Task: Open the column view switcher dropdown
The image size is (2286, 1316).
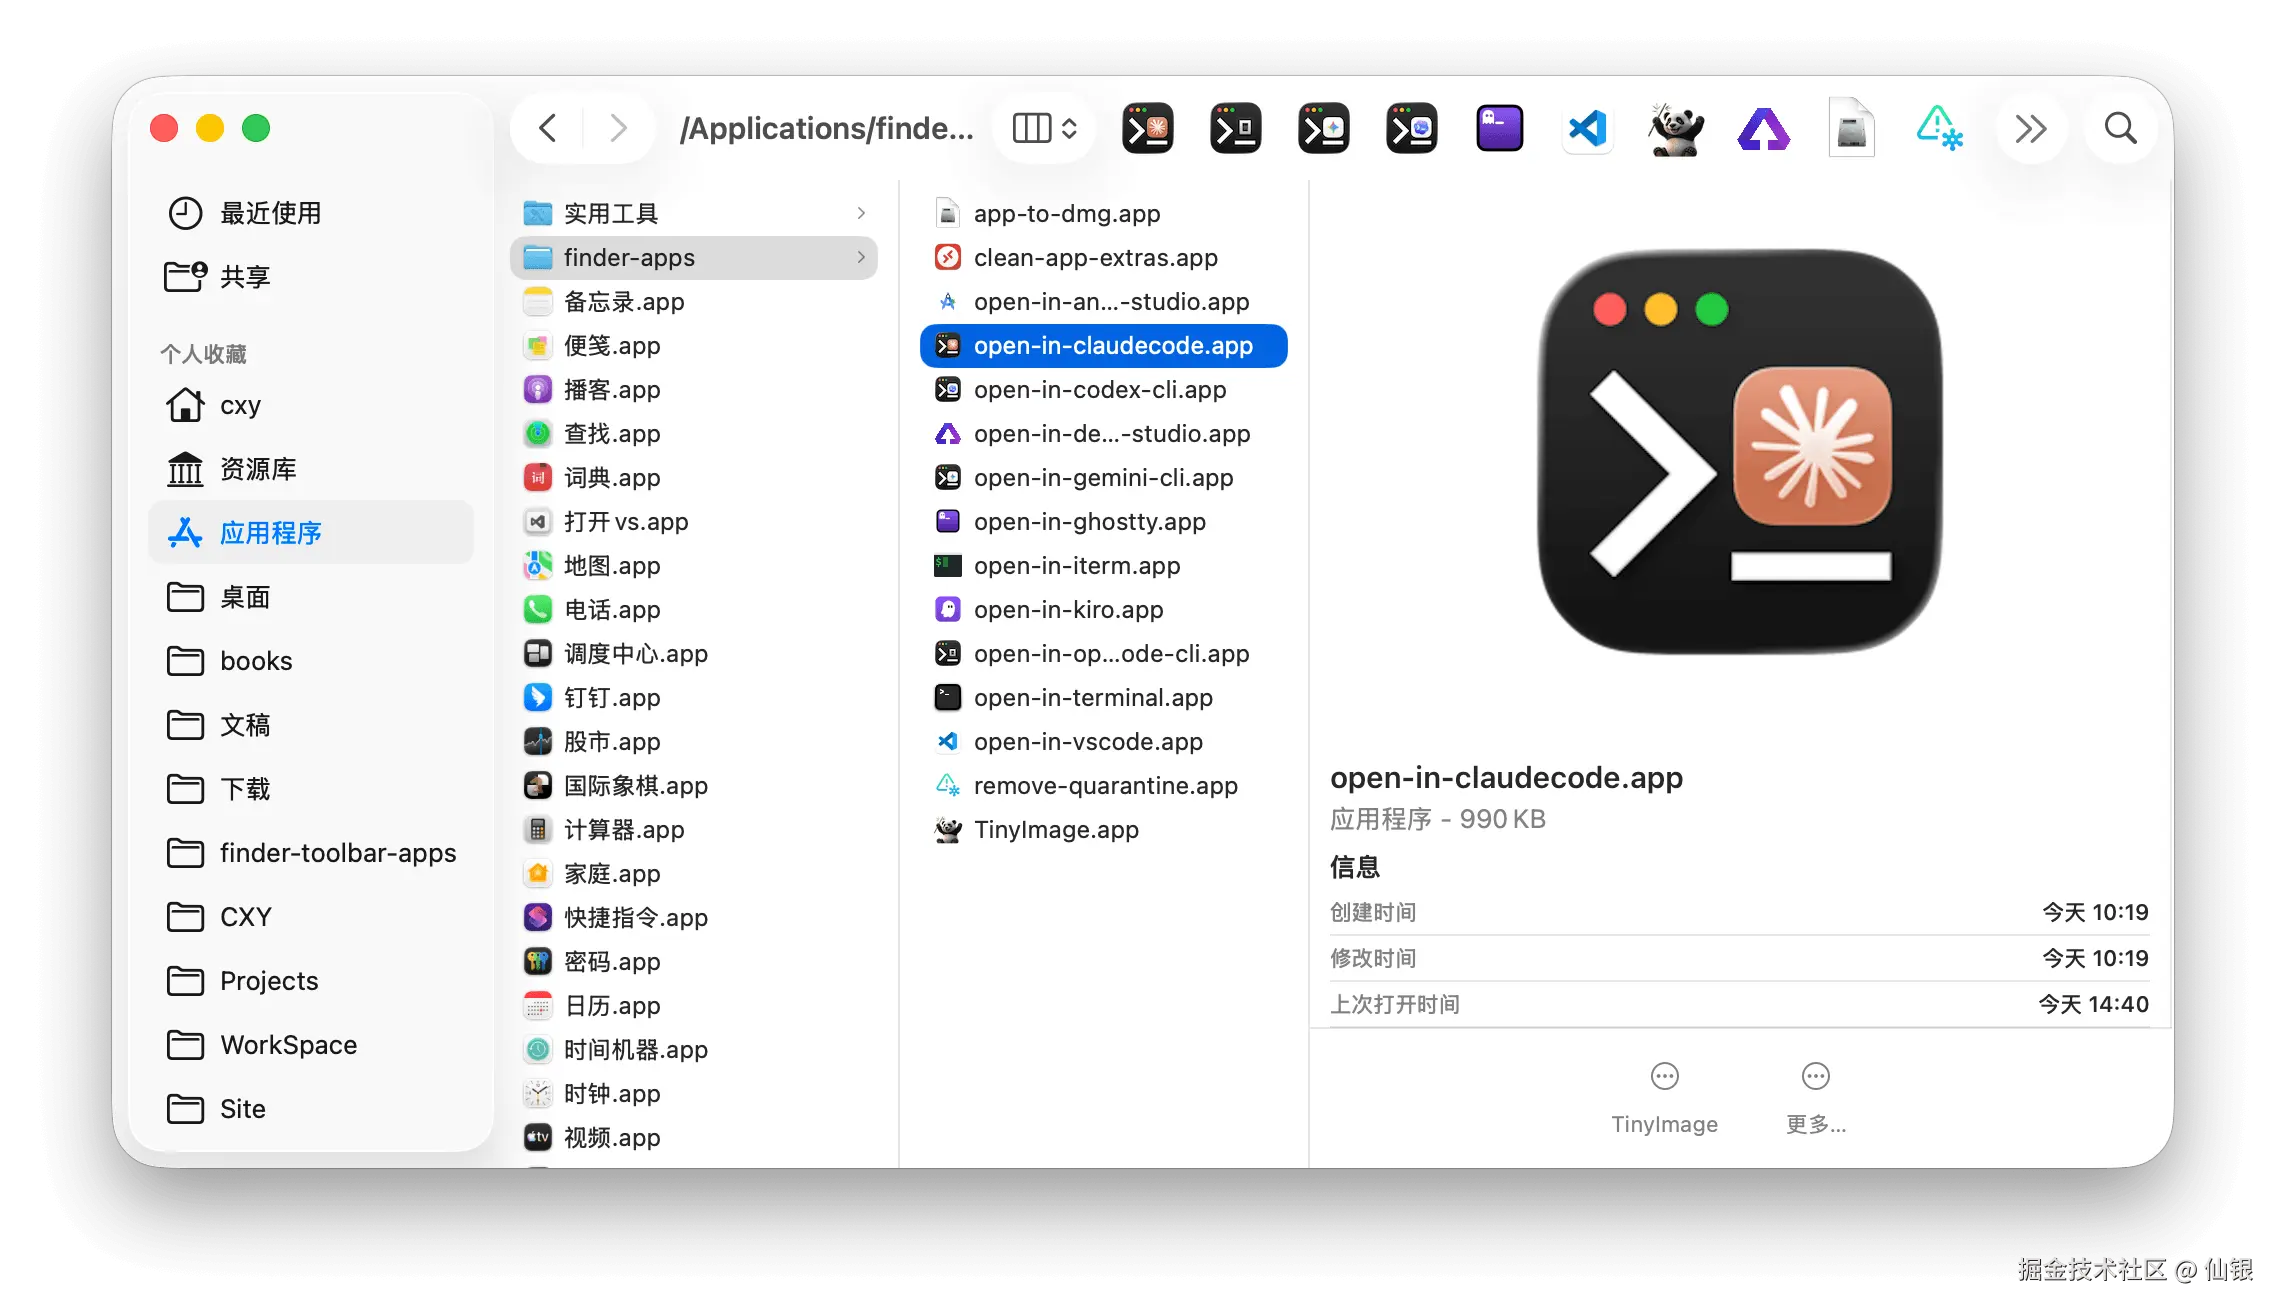Action: [x=1044, y=128]
